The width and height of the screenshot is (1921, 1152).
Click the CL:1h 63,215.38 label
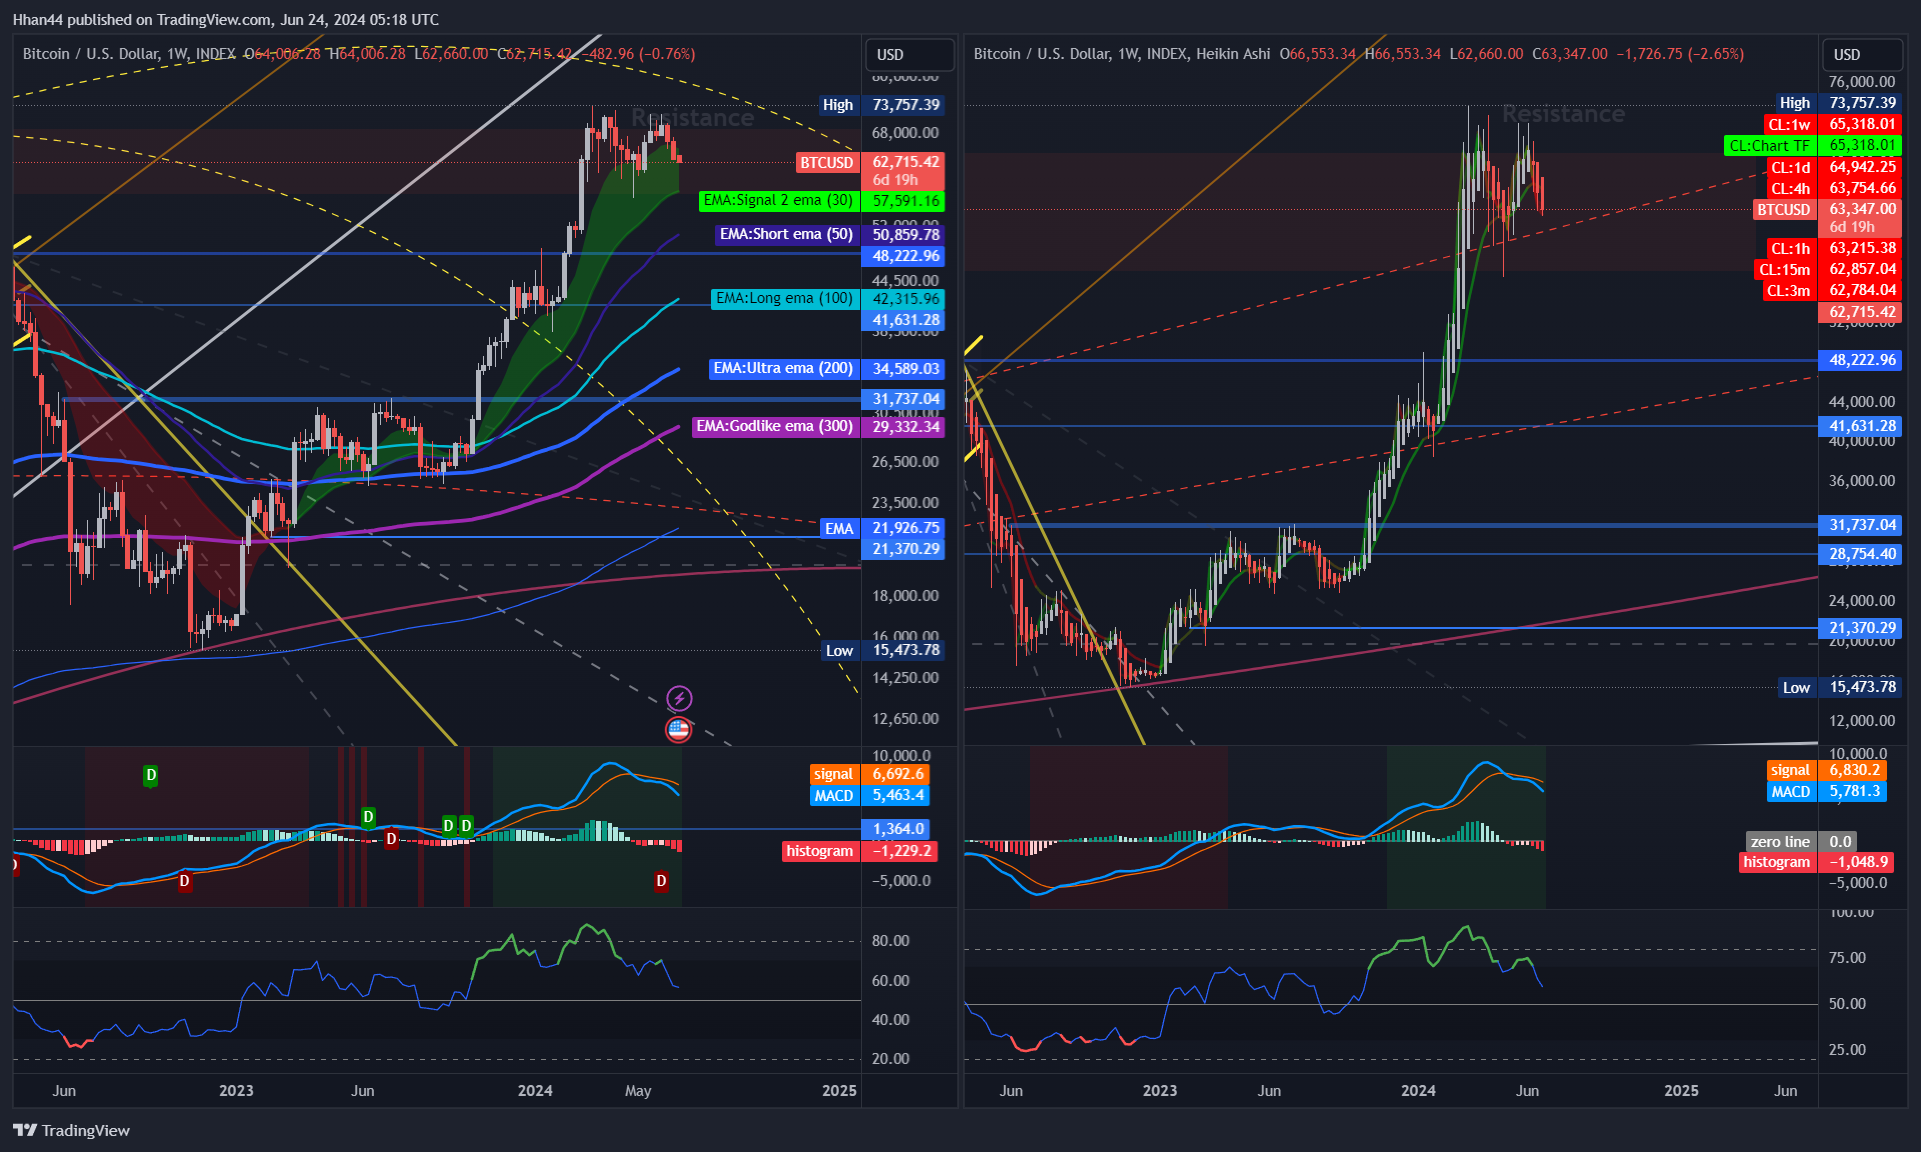click(1834, 248)
